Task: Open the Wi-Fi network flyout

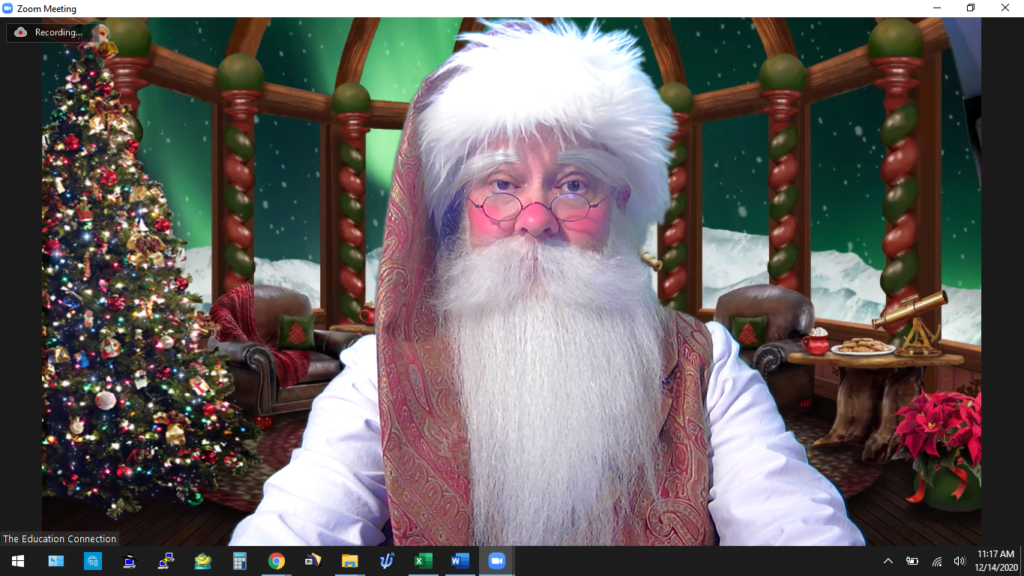Action: pyautogui.click(x=936, y=561)
